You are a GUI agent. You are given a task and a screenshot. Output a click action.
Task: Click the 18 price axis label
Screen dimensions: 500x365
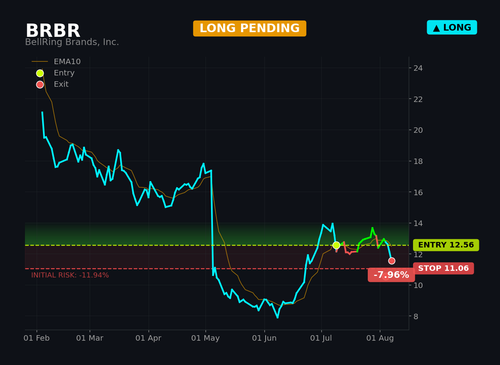(x=418, y=161)
